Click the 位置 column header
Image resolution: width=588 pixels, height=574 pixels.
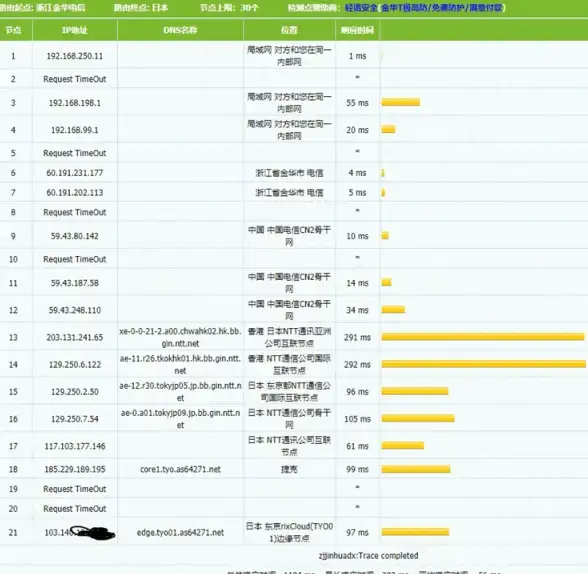tap(289, 30)
